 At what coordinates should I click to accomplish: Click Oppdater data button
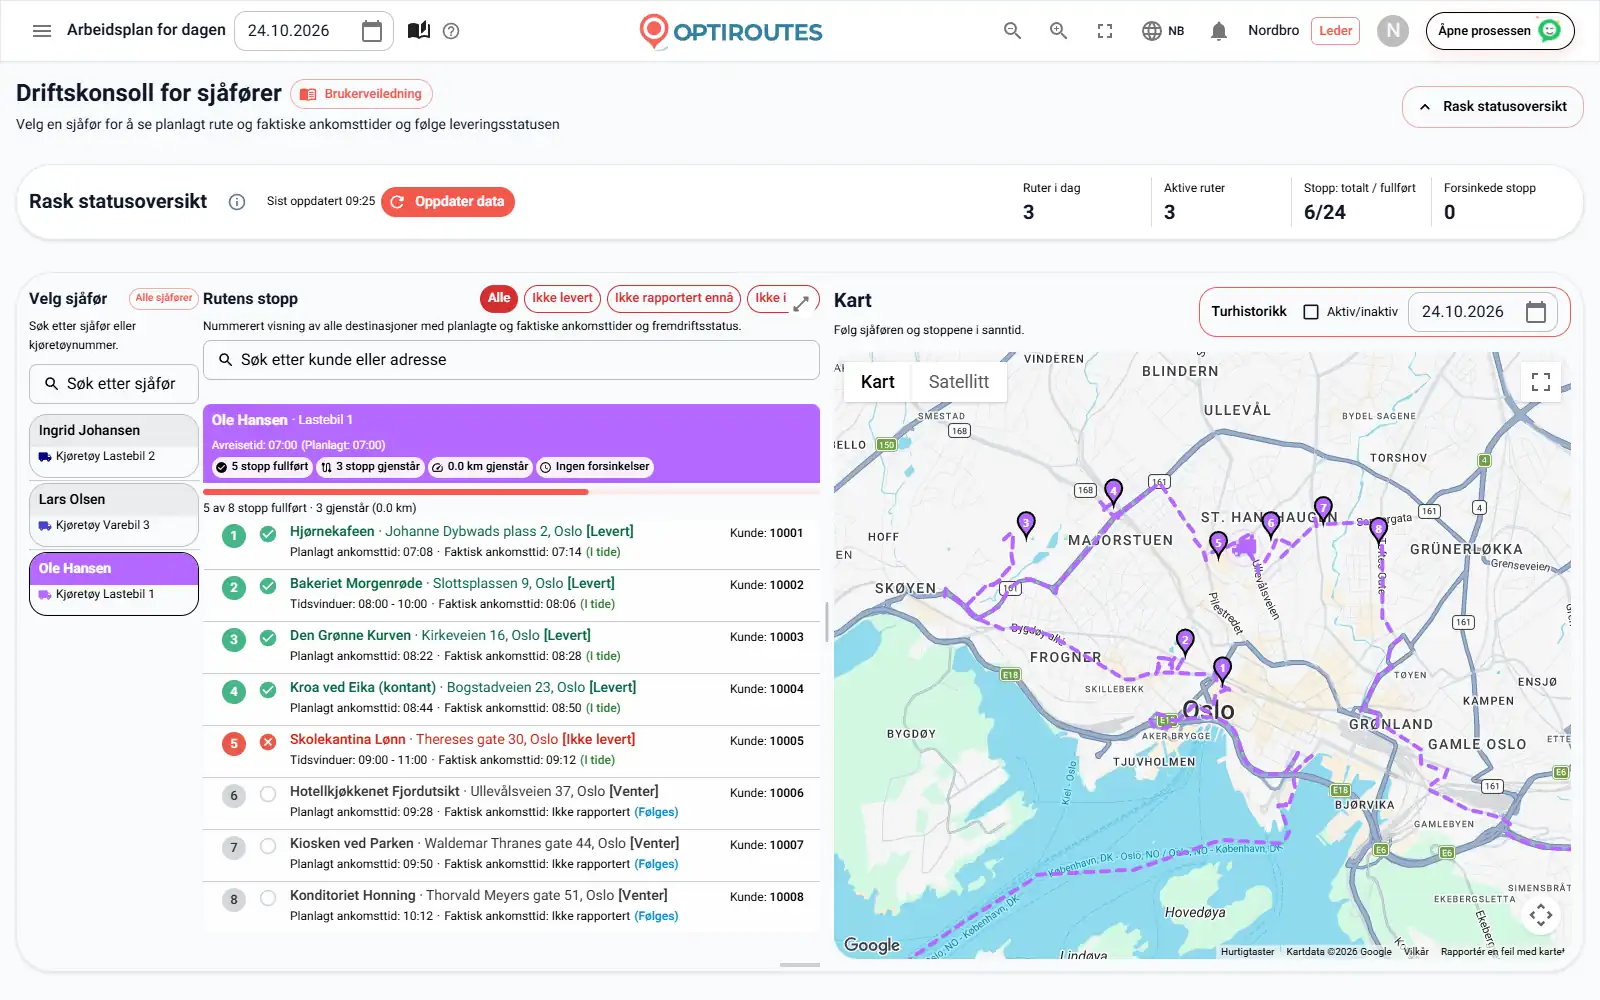pyautogui.click(x=448, y=202)
